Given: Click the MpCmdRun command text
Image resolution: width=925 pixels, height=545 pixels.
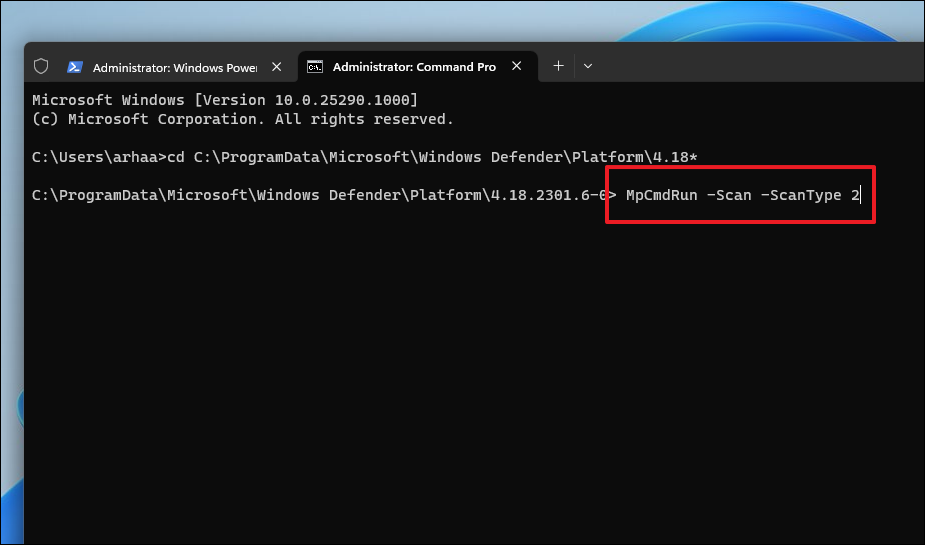Looking at the screenshot, I should 661,195.
